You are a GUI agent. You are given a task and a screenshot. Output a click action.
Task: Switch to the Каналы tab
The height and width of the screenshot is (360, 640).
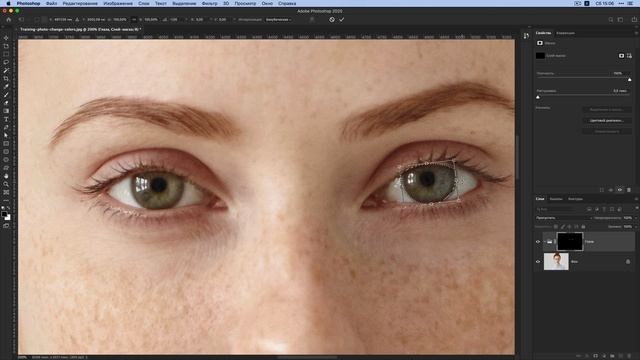coord(556,199)
